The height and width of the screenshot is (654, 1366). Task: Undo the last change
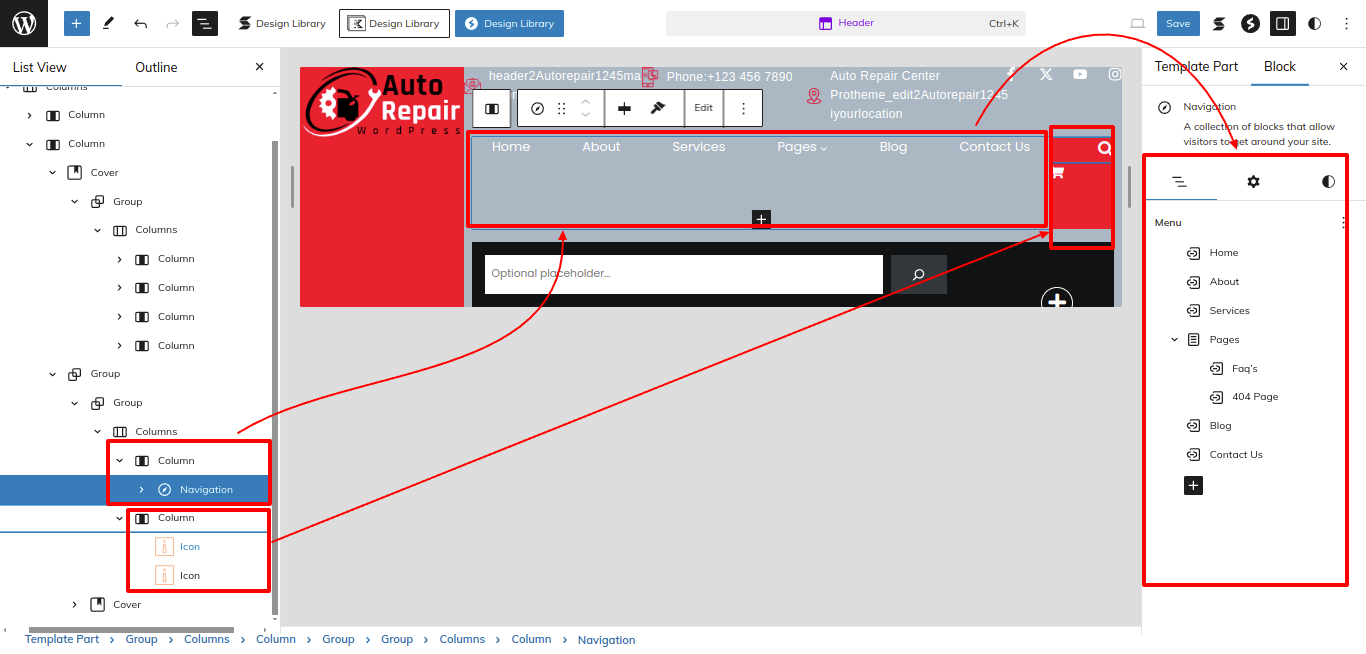[x=140, y=23]
